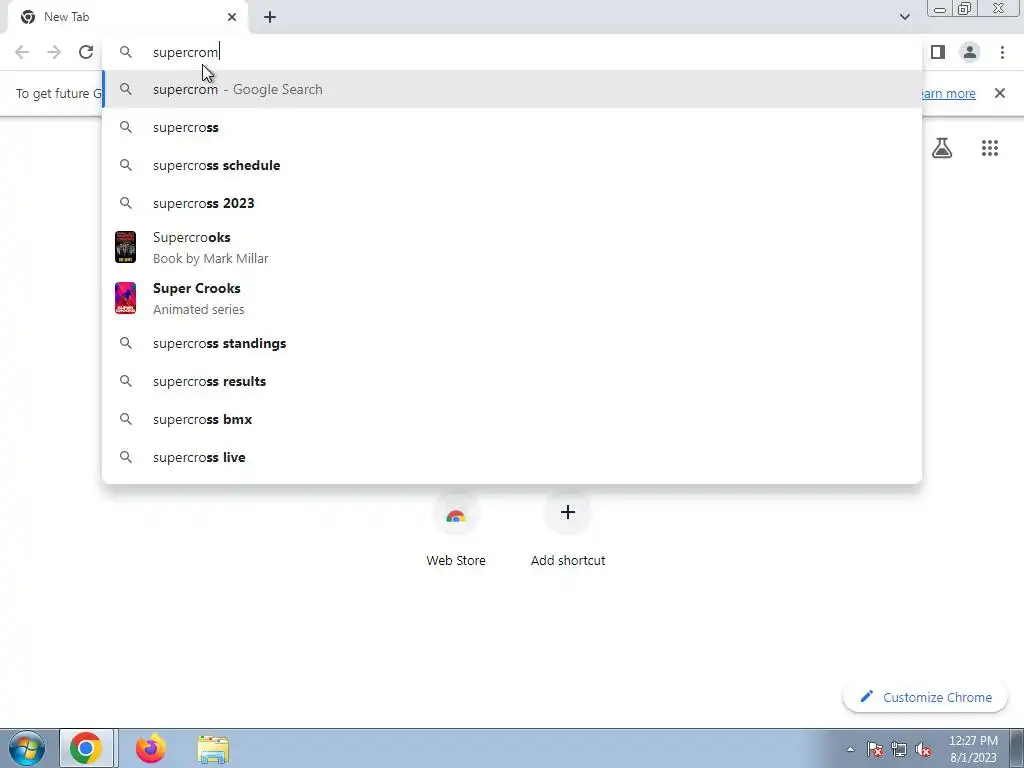Open Windows Explorer from taskbar
Viewport: 1024px width, 768px height.
click(x=213, y=749)
